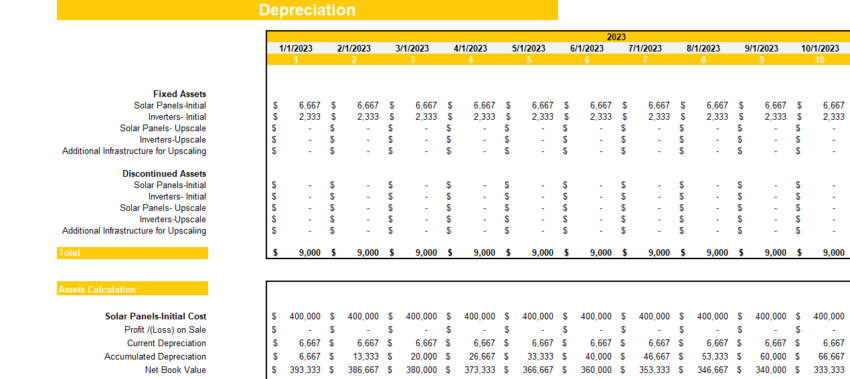The image size is (850, 379).
Task: Select net book value 346,667
Action: click(x=712, y=370)
